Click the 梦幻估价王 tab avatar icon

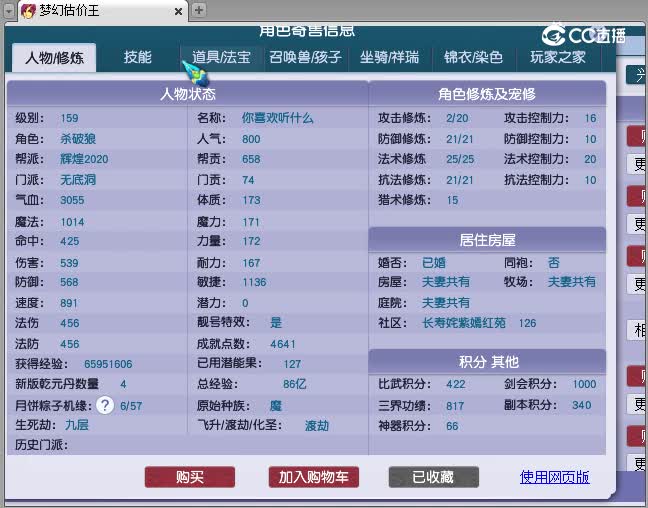28,11
